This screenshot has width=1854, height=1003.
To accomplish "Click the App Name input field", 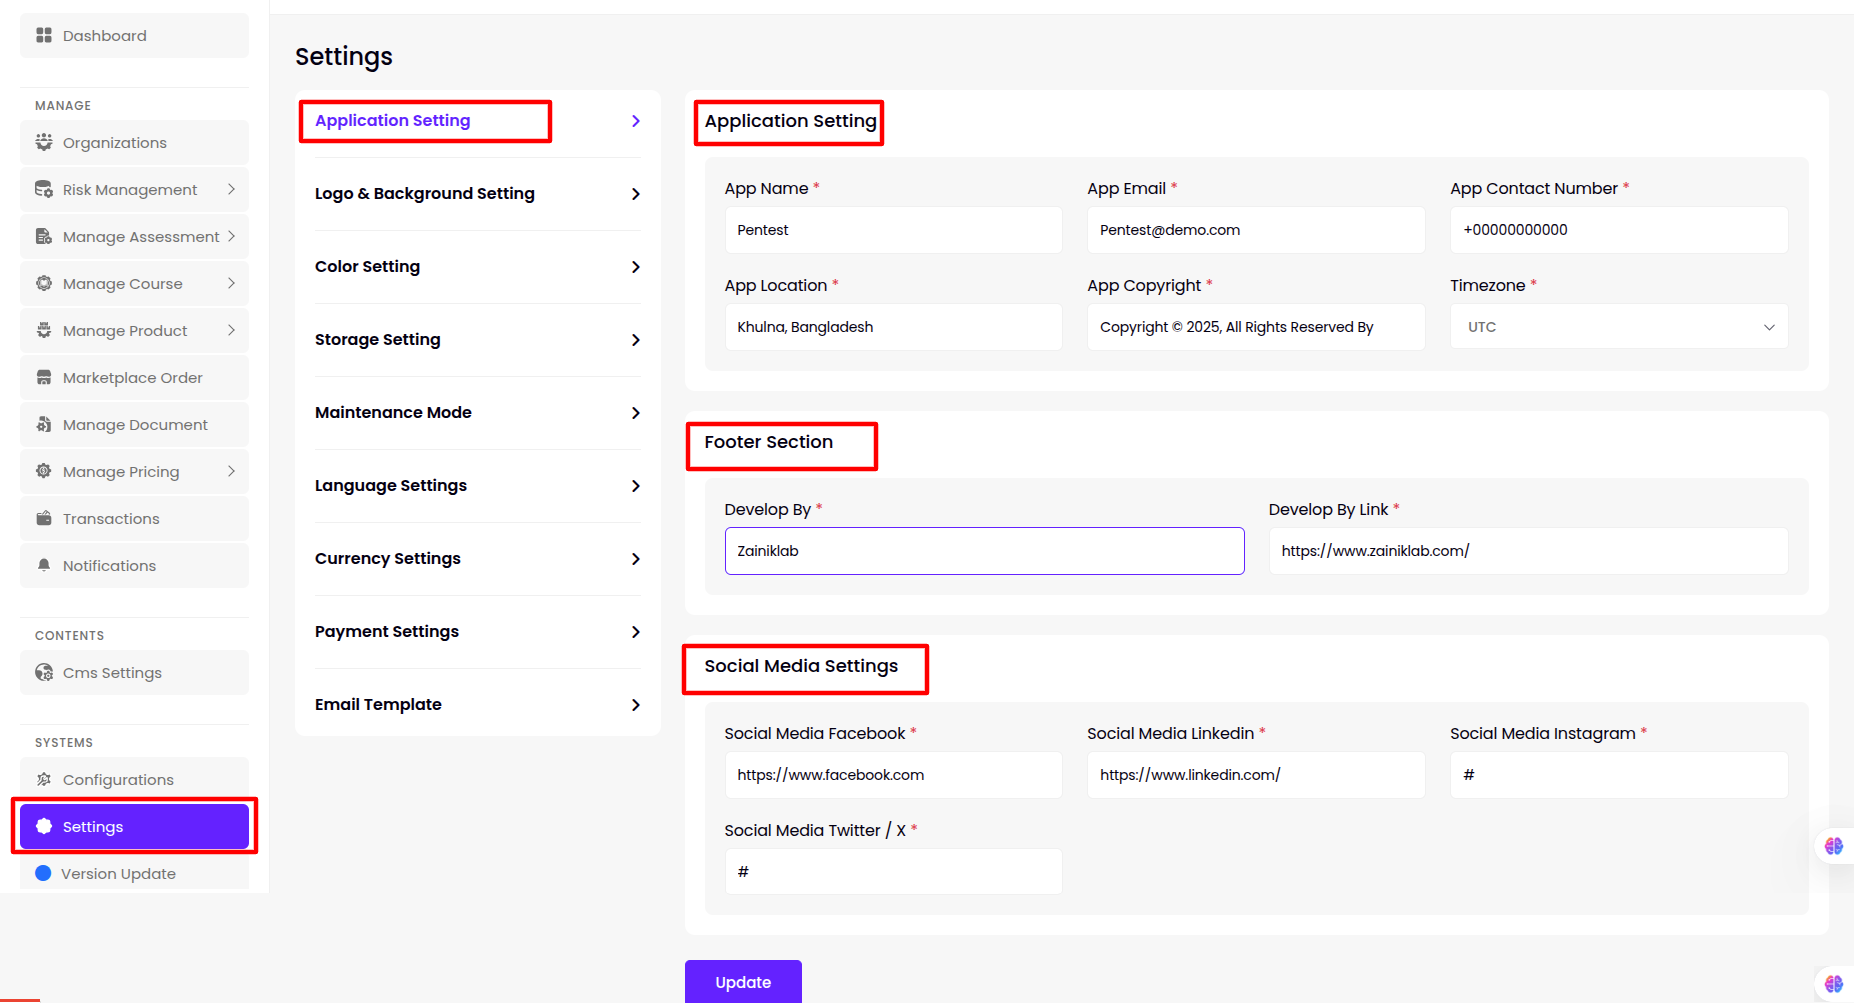I will pyautogui.click(x=893, y=230).
